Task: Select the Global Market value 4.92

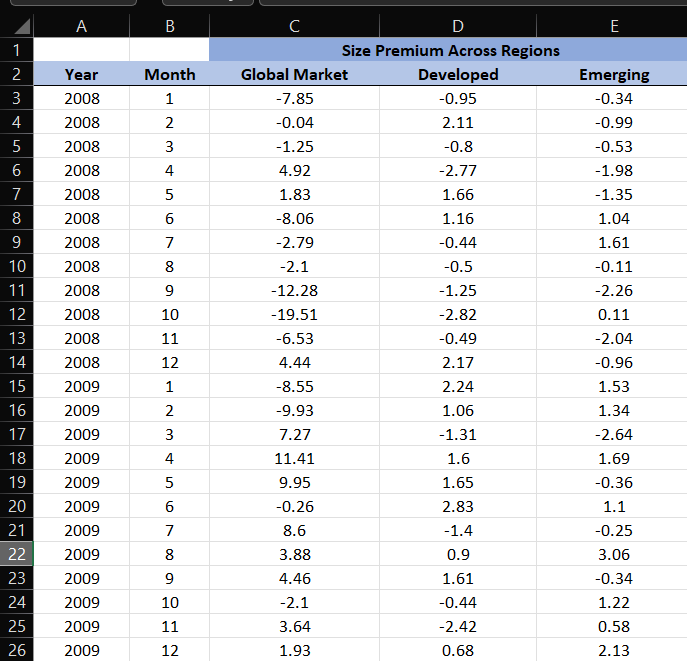Action: tap(294, 170)
